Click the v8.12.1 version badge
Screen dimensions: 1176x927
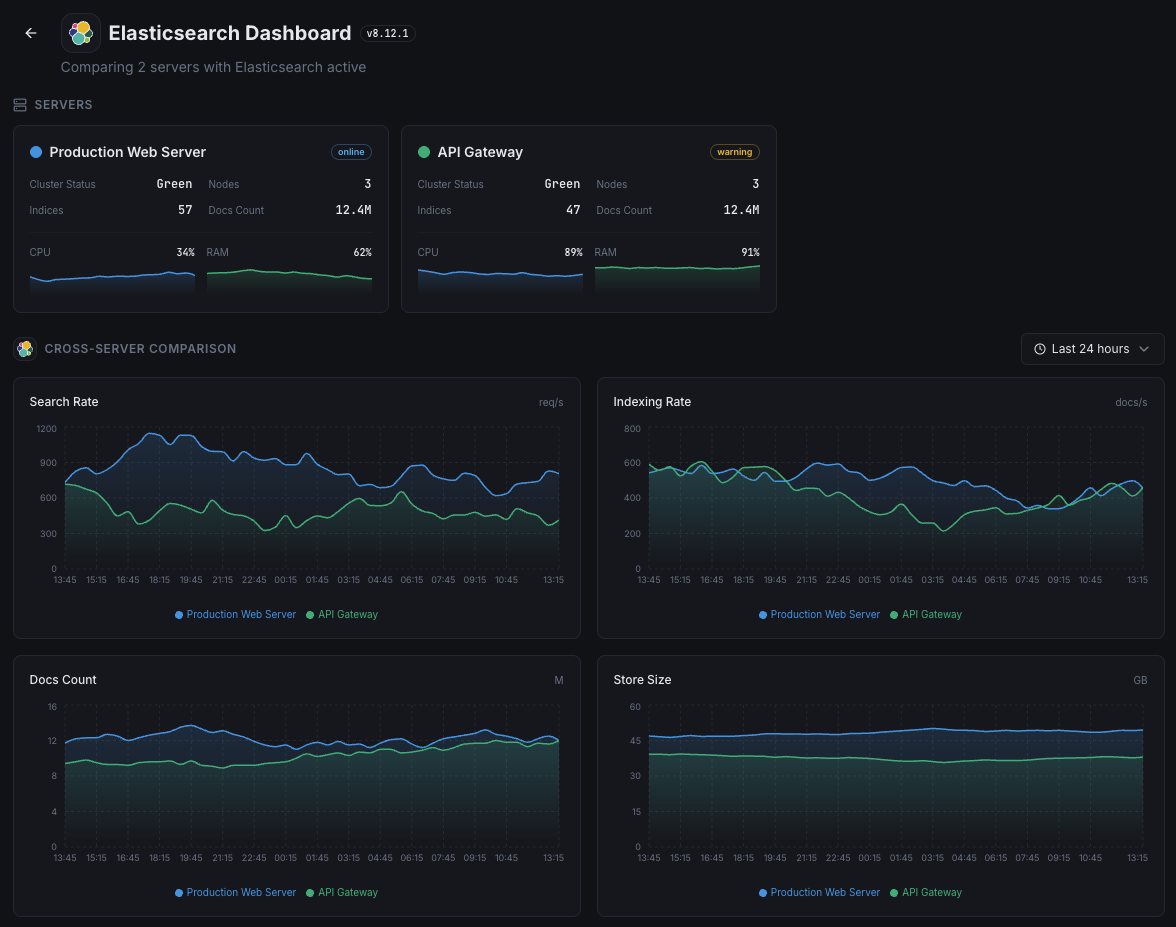(x=387, y=33)
